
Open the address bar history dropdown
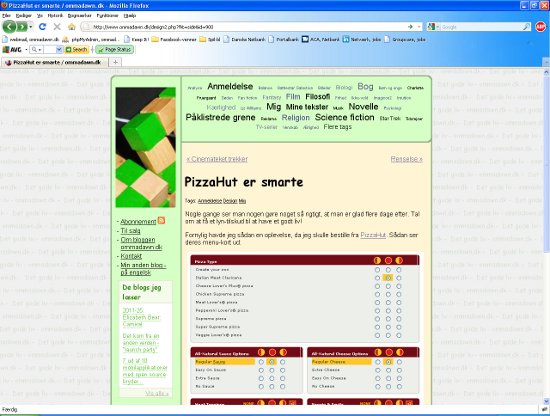pos(419,27)
